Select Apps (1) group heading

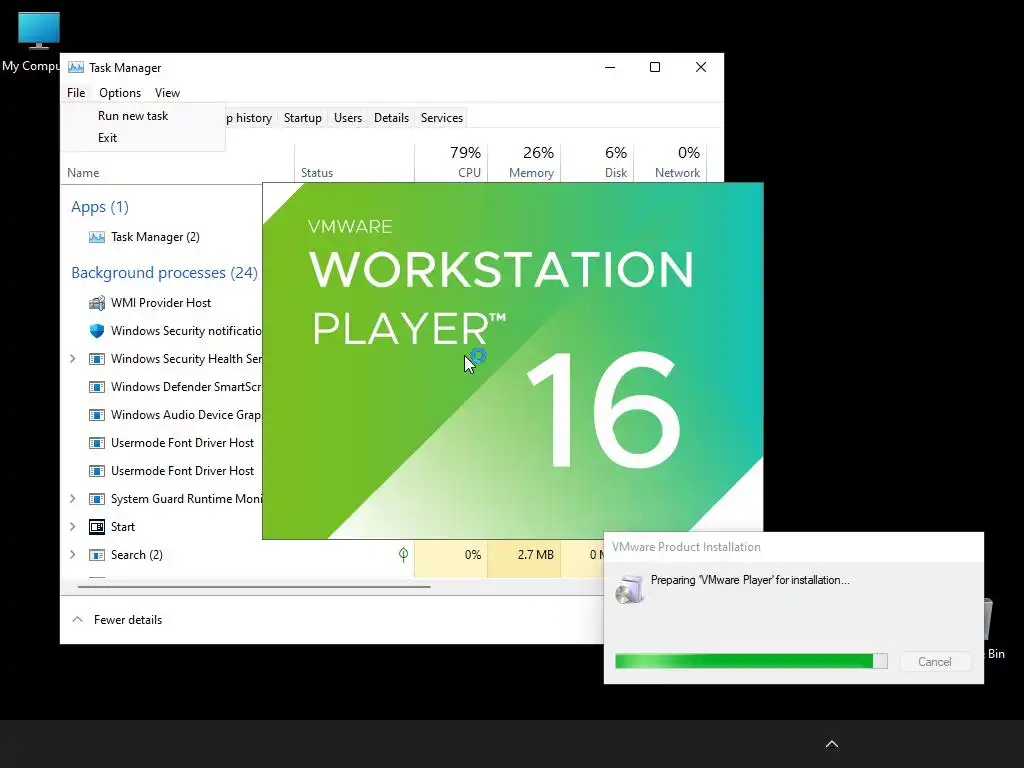pos(100,207)
